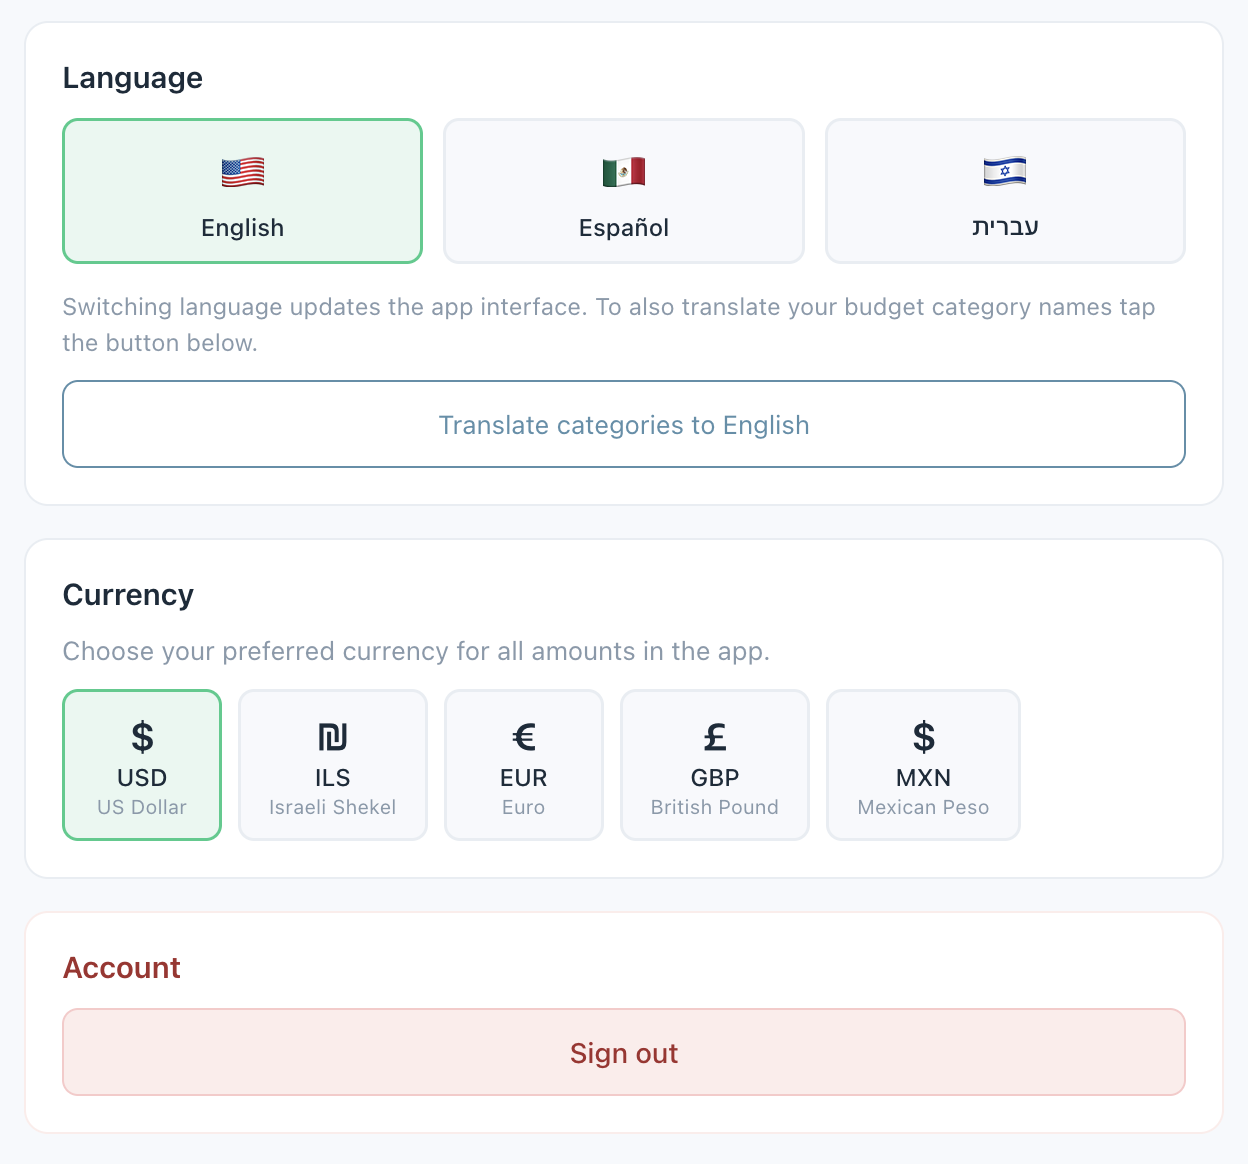This screenshot has width=1248, height=1164.
Task: Choose the עברית language label
Action: coord(1005,228)
